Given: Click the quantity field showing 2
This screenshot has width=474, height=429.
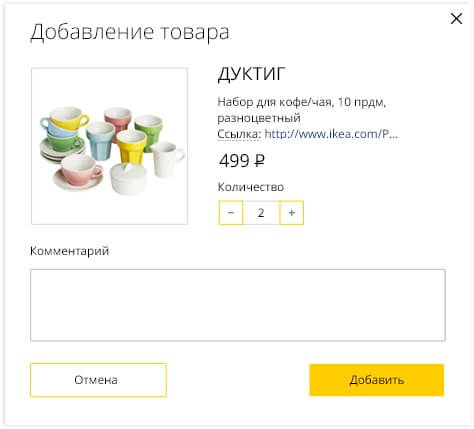Looking at the screenshot, I should point(261,213).
